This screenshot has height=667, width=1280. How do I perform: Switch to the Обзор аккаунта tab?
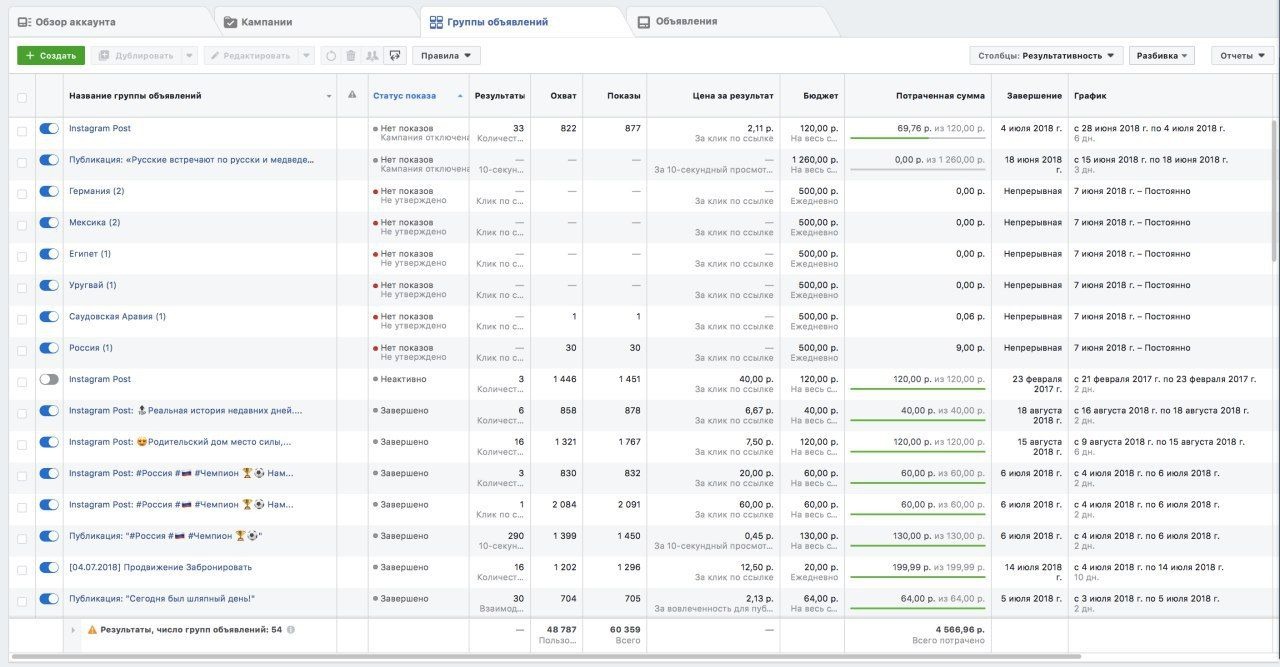[x=75, y=22]
